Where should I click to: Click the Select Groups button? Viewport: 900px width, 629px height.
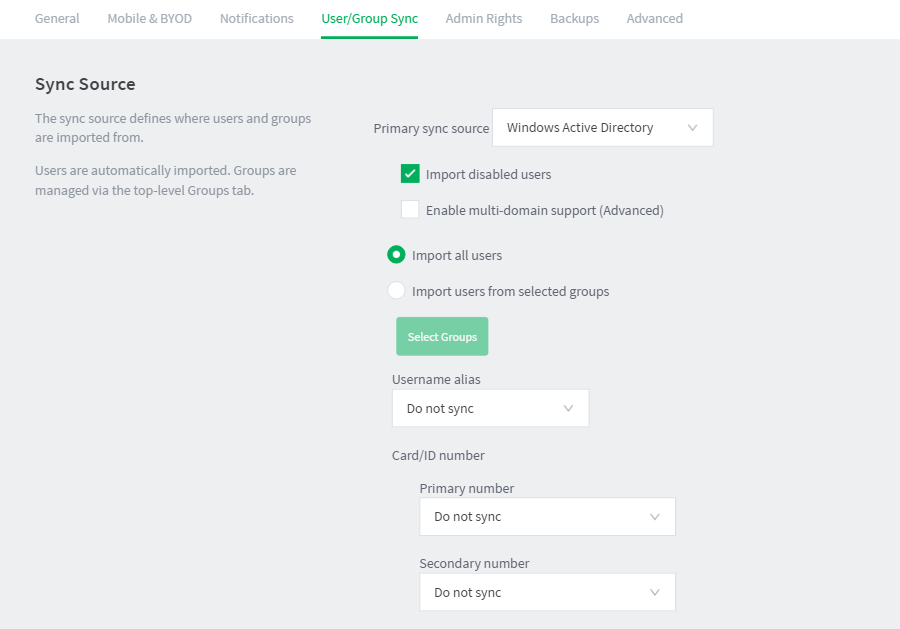[x=442, y=336]
